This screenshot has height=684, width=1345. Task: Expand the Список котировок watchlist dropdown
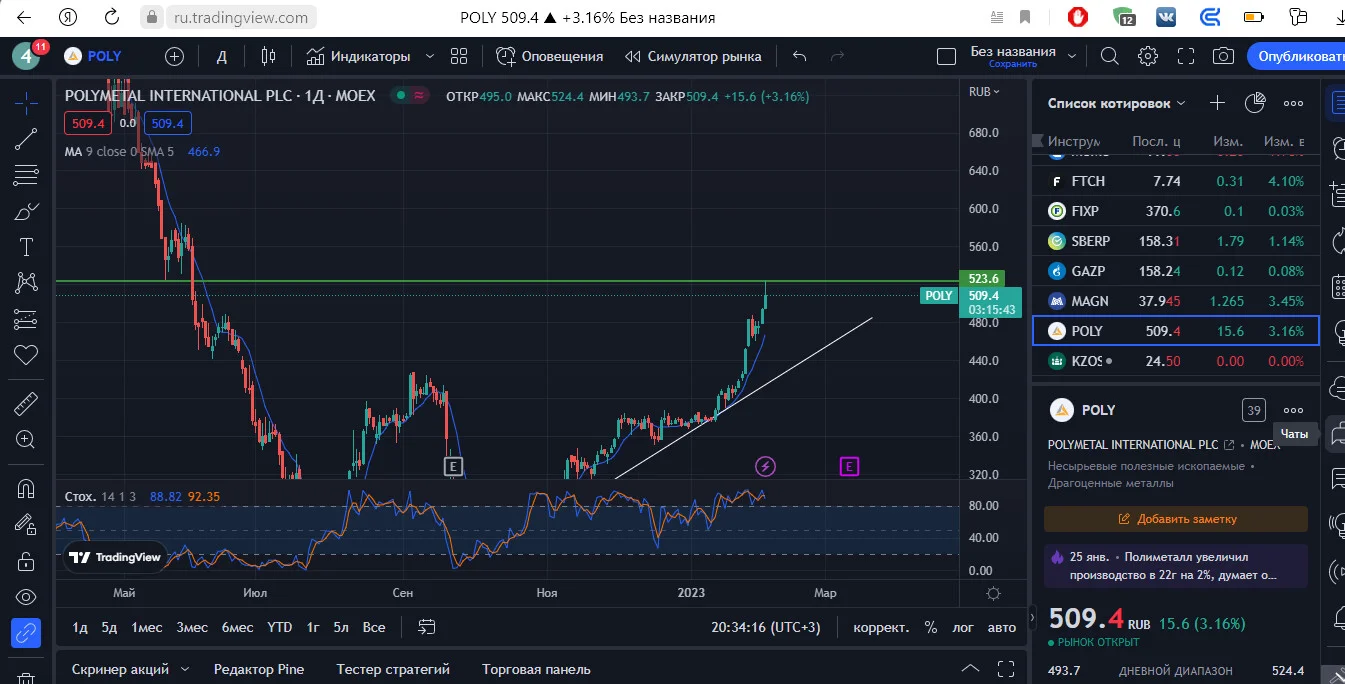click(x=1117, y=103)
